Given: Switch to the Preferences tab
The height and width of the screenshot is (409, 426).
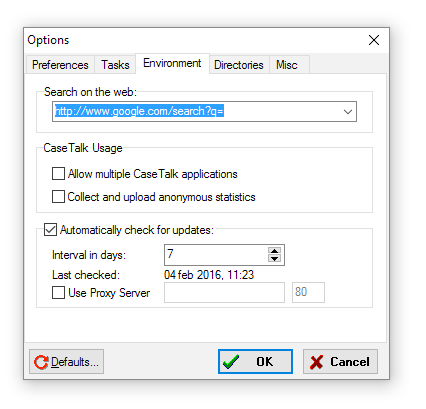Looking at the screenshot, I should point(60,65).
